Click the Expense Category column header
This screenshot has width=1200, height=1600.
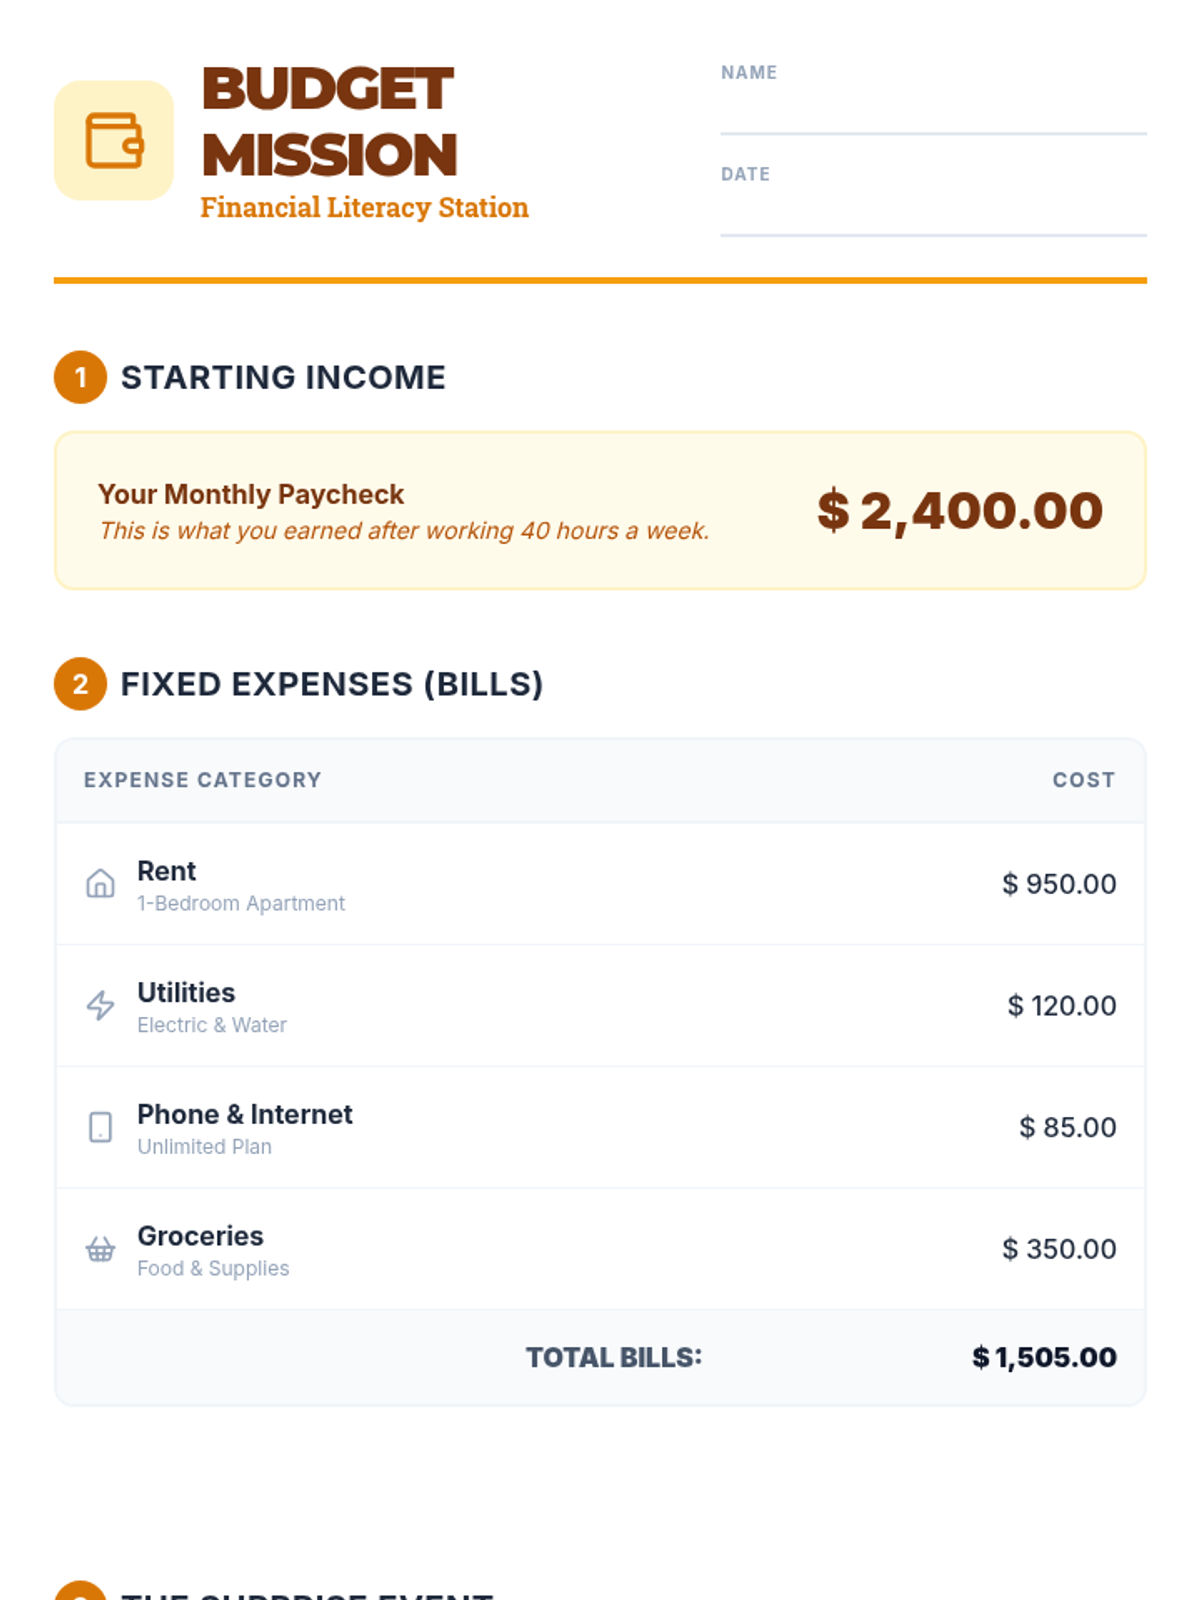[x=202, y=780]
